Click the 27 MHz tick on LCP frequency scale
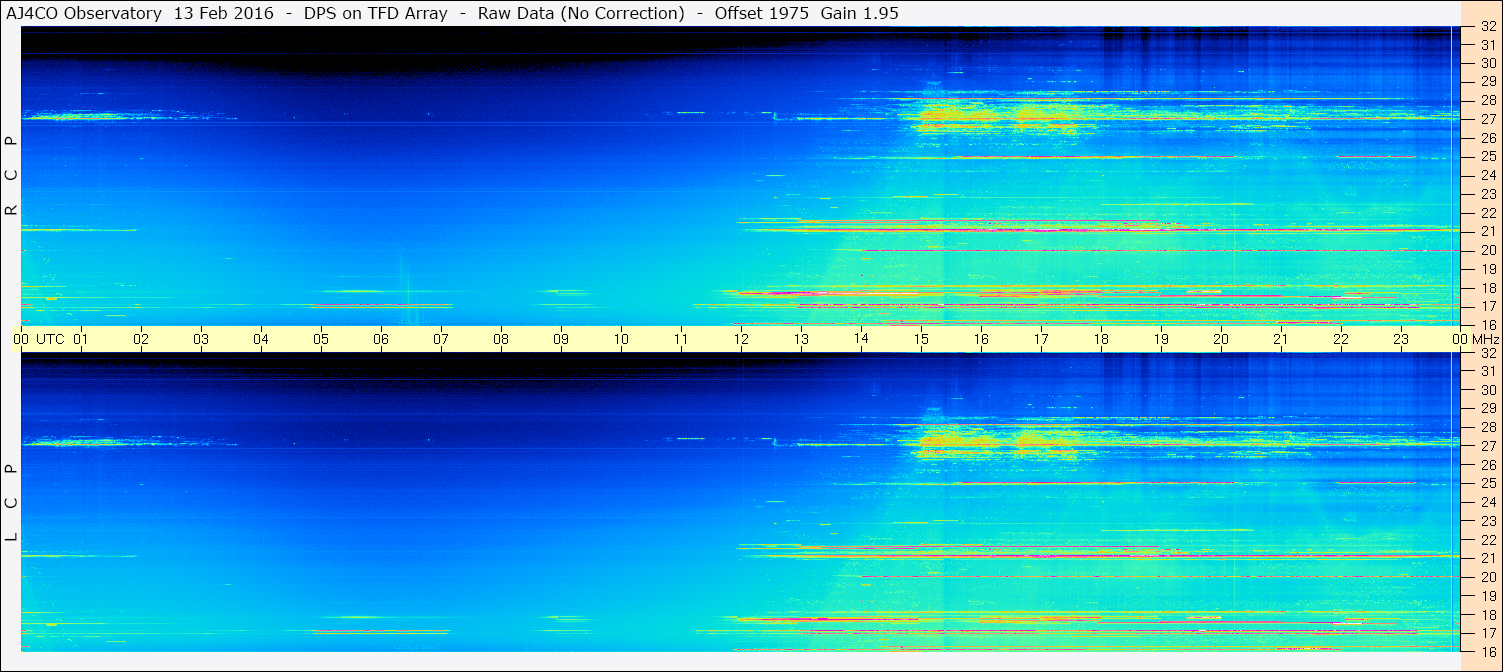This screenshot has height=672, width=1503. [1487, 446]
